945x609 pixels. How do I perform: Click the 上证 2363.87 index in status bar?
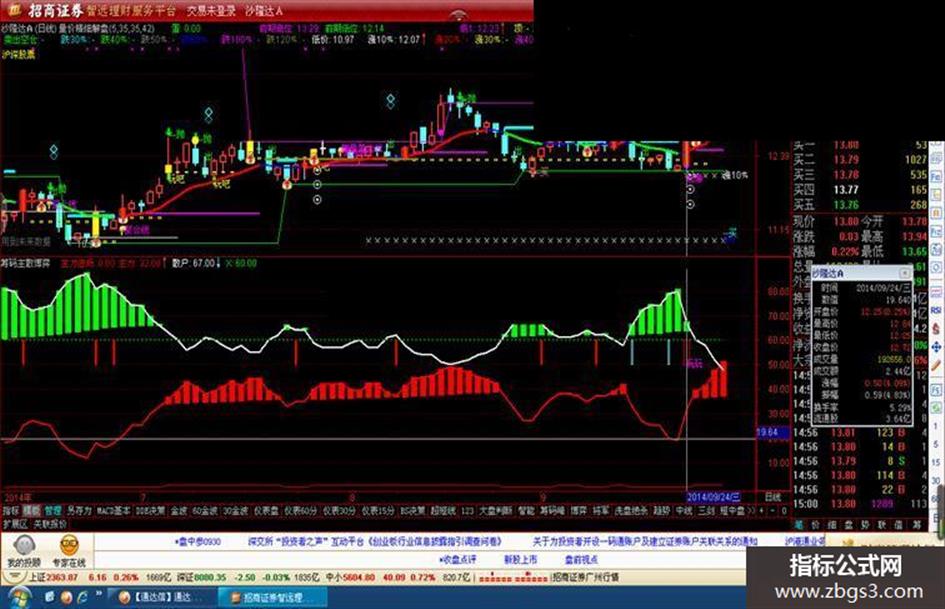coord(54,578)
